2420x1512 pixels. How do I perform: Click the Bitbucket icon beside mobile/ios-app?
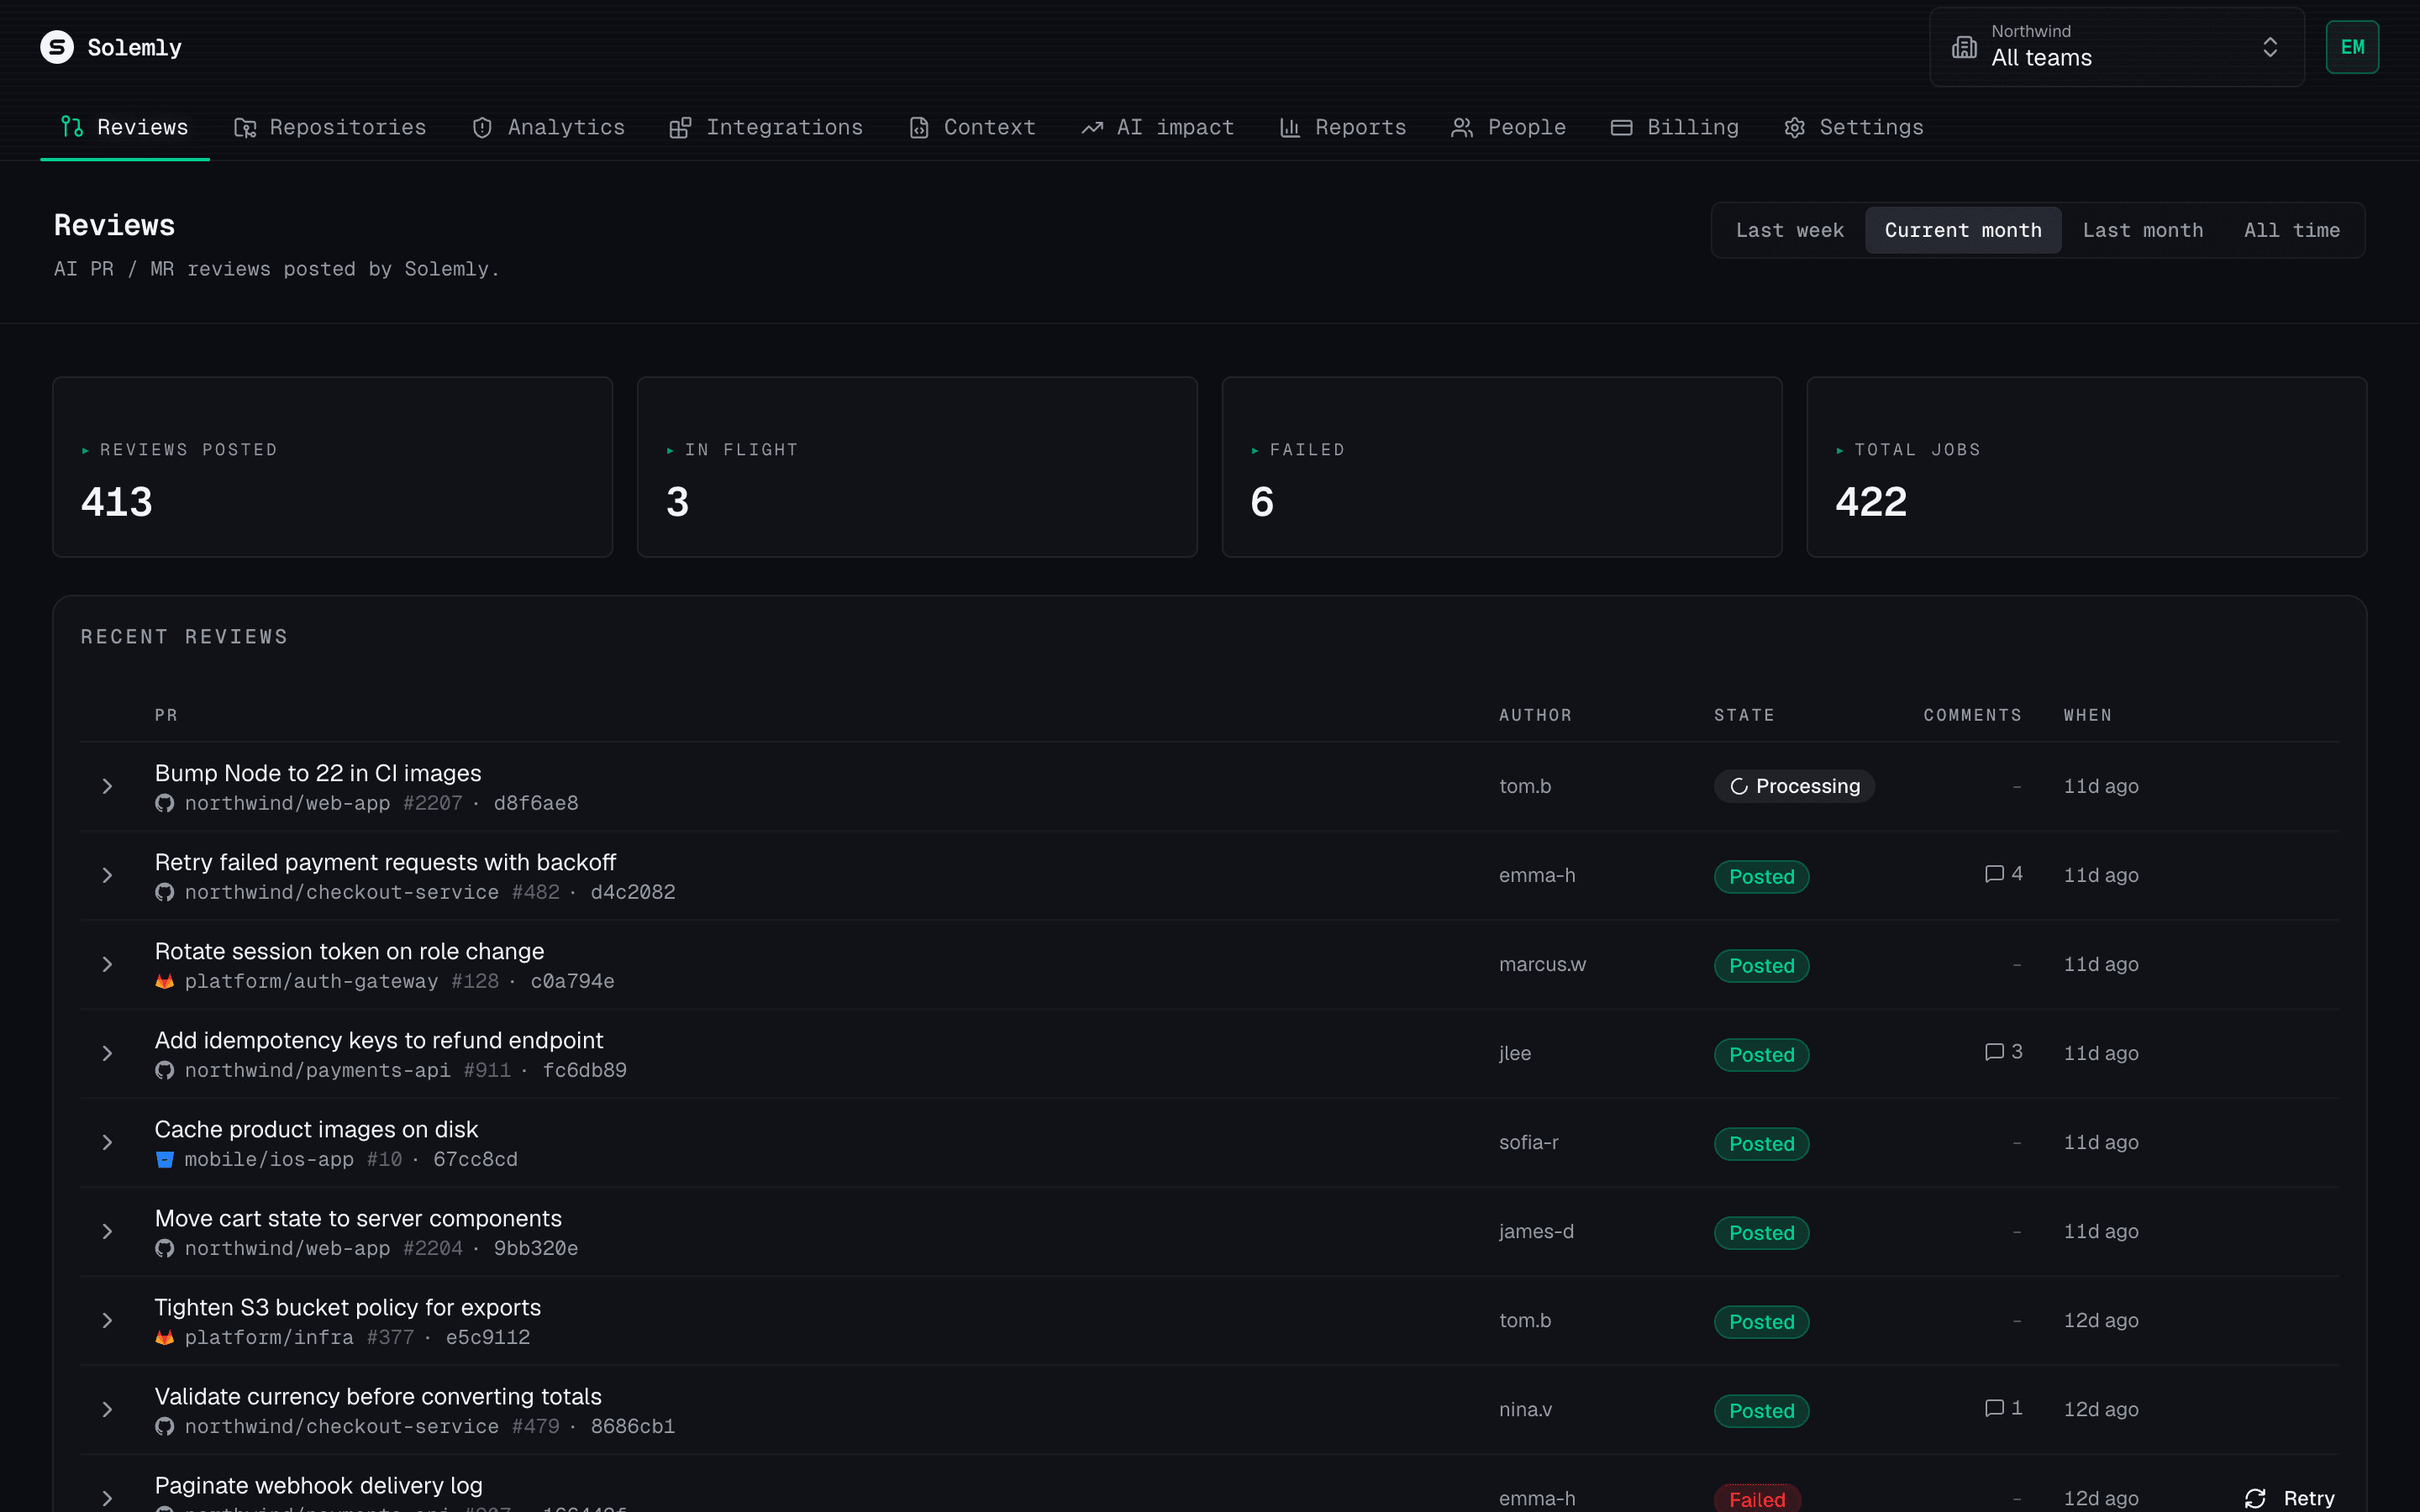pyautogui.click(x=165, y=1159)
